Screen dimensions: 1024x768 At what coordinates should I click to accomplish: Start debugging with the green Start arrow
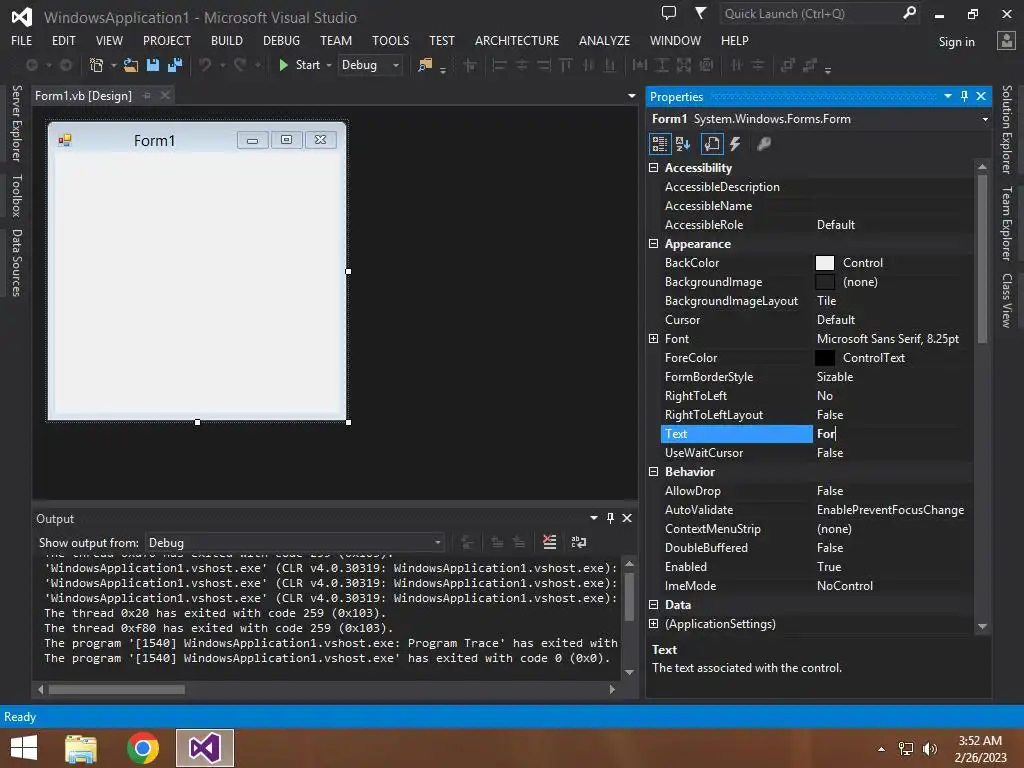[283, 65]
